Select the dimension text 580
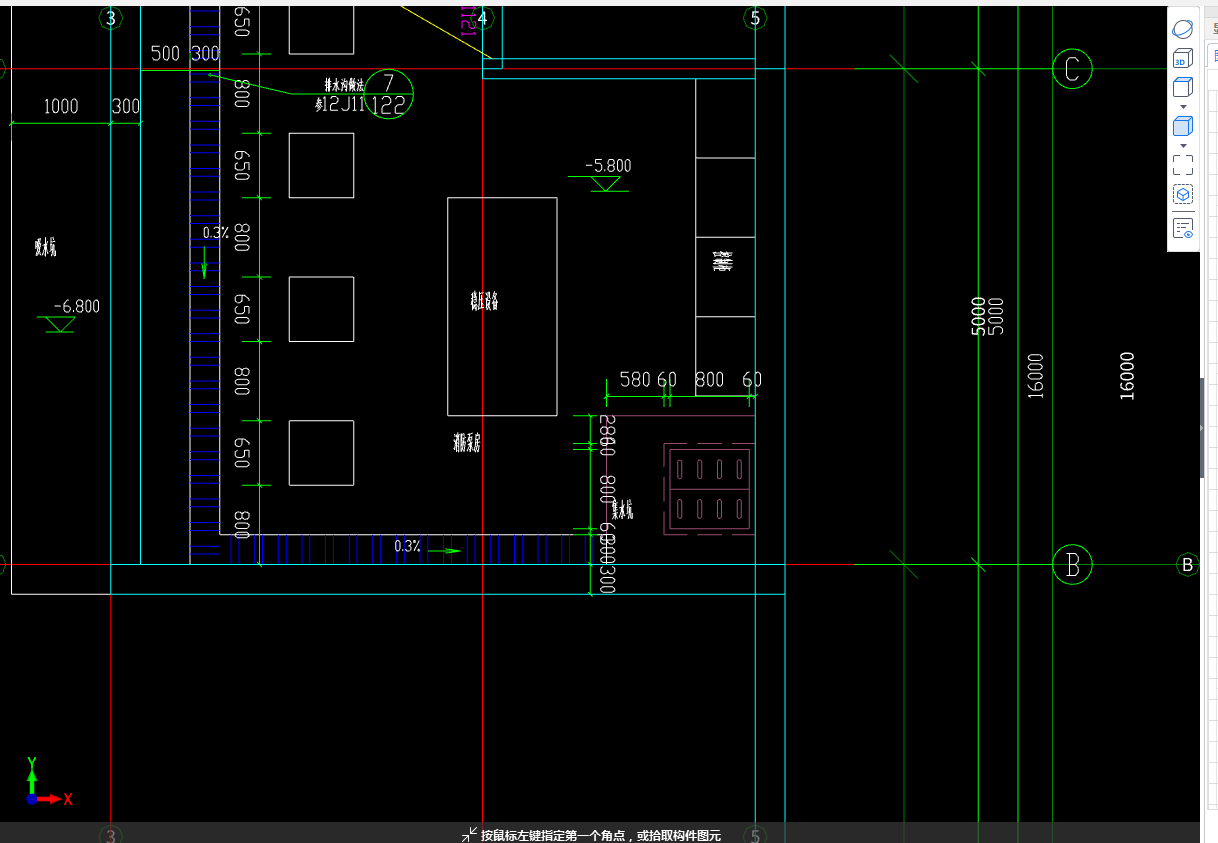 click(x=635, y=380)
